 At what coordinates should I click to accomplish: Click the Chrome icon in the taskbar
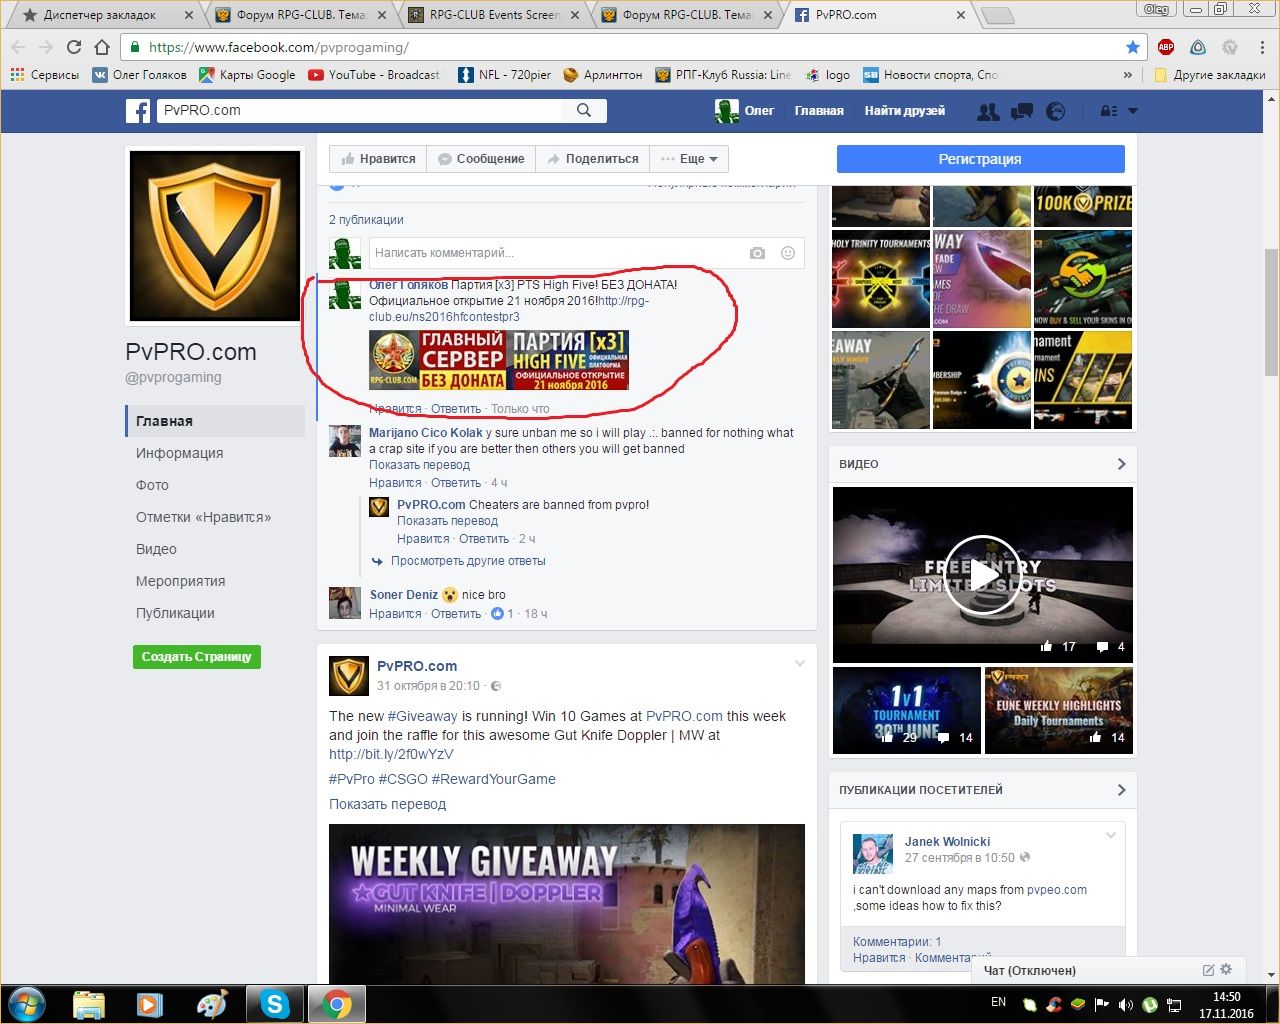[336, 1004]
